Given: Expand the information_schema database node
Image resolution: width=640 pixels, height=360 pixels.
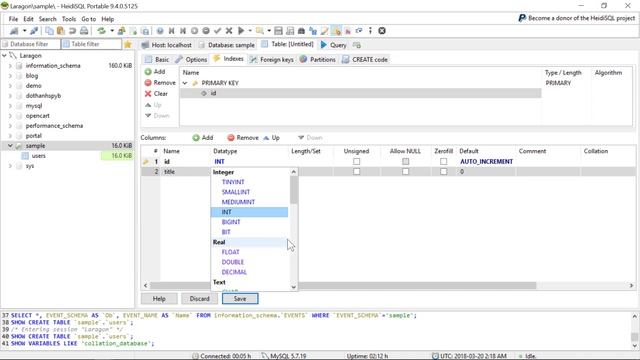Looking at the screenshot, I should click(10, 66).
